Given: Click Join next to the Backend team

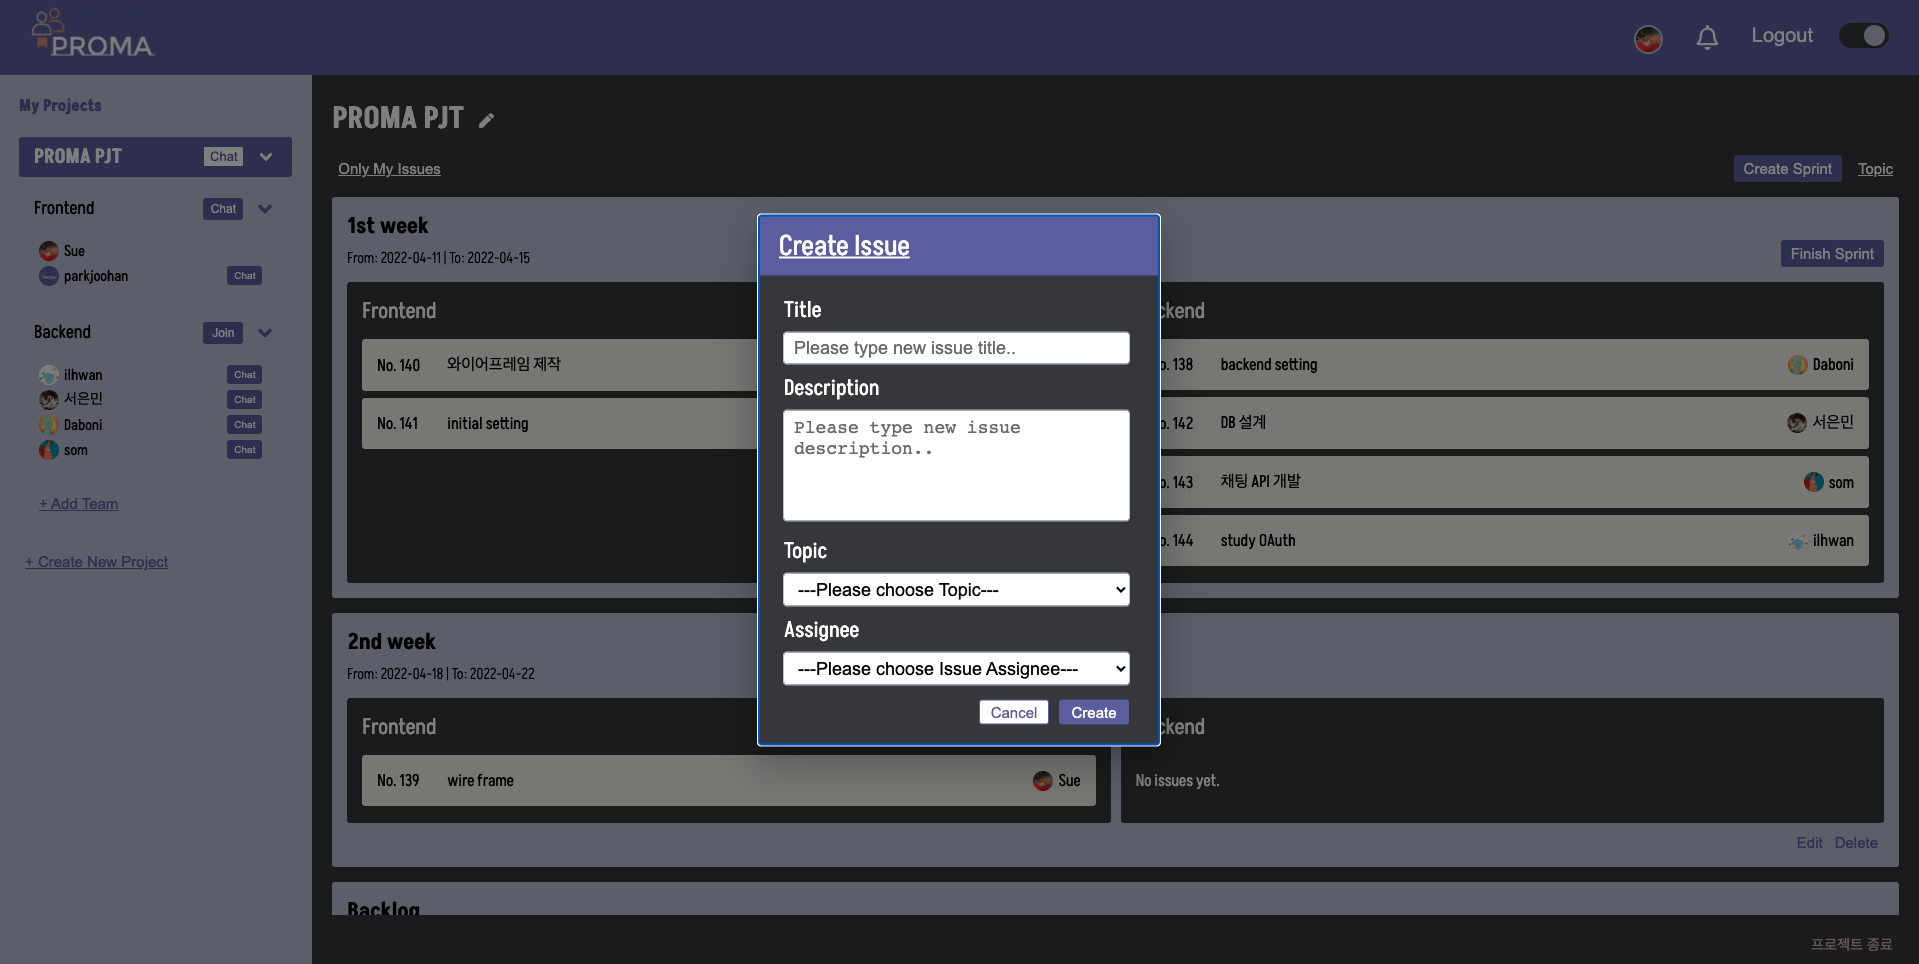Looking at the screenshot, I should pyautogui.click(x=222, y=333).
